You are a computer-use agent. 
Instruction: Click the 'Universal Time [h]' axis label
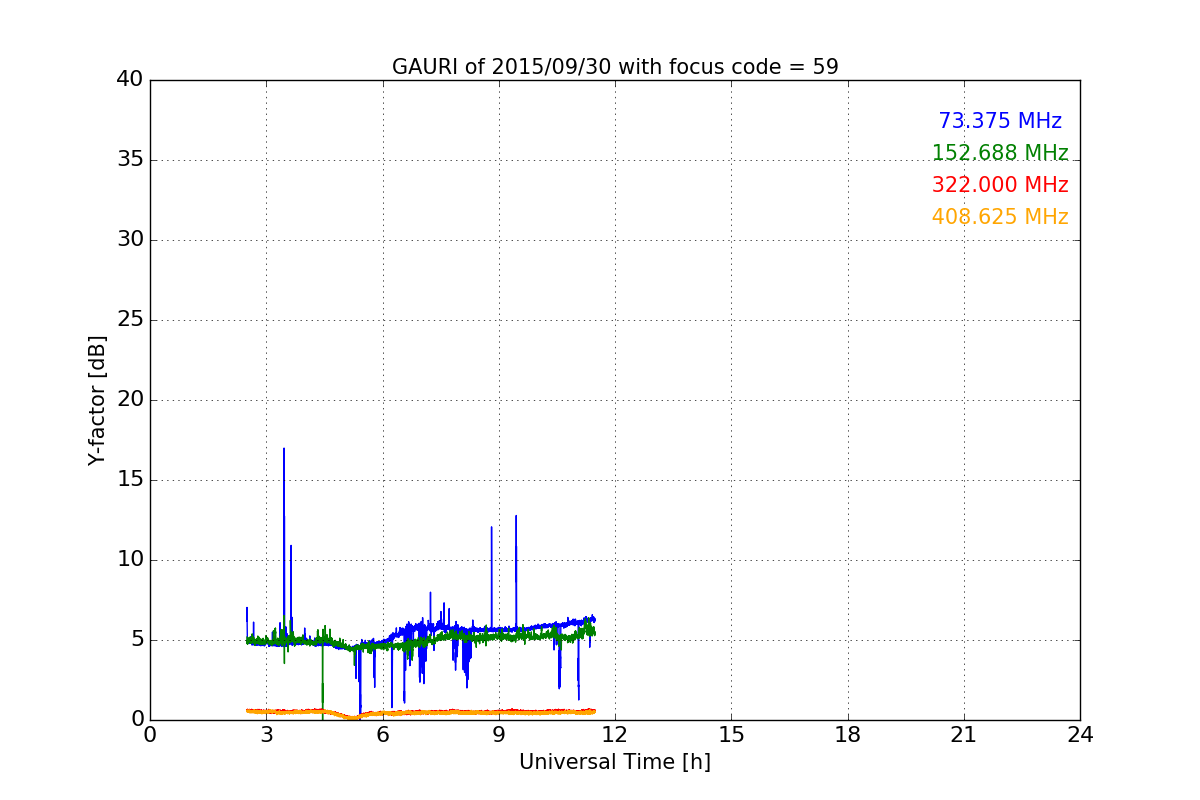click(615, 762)
